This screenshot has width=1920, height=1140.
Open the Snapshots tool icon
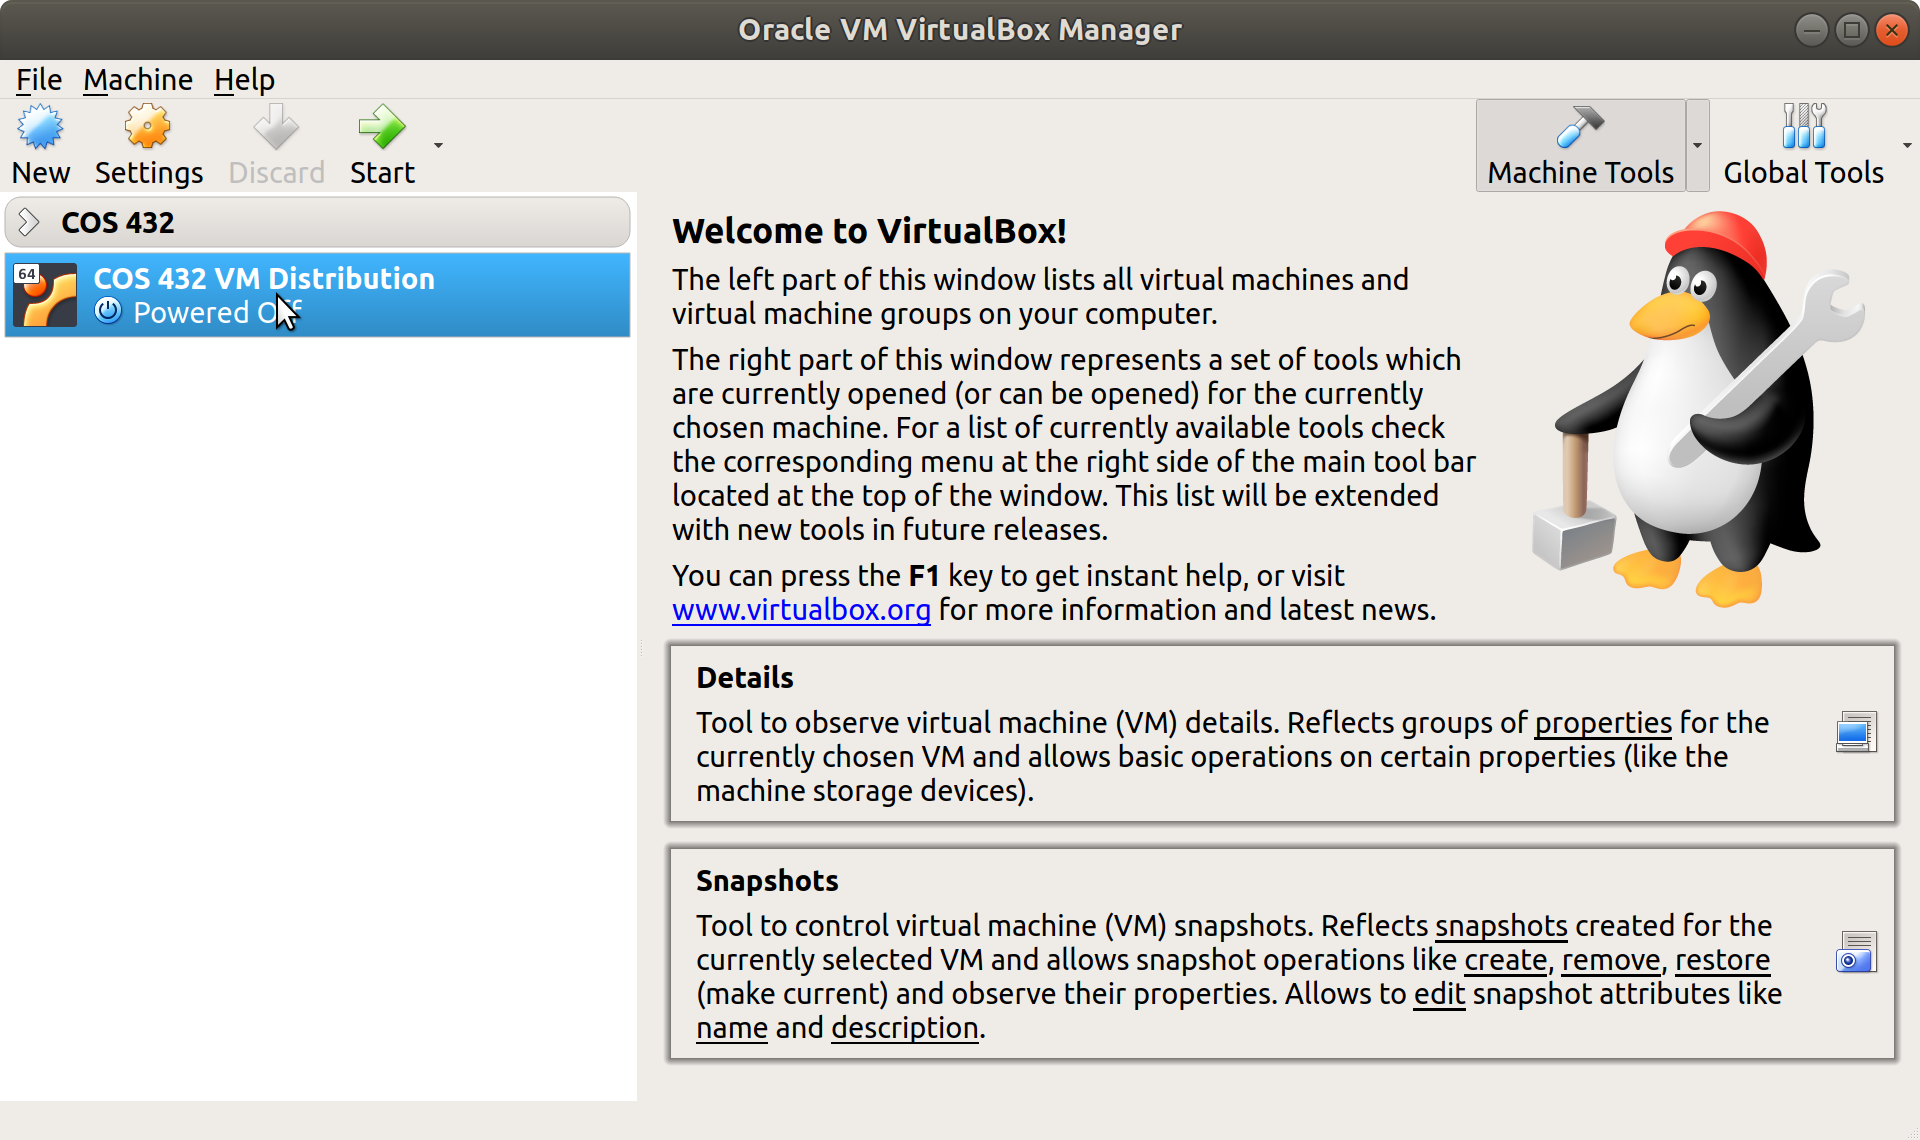1856,952
